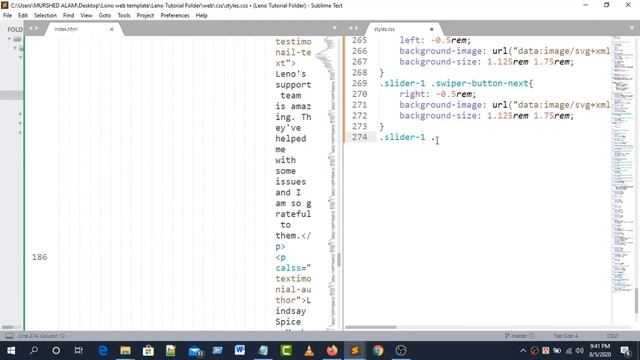
Task: Click the FOLDERS sidebar heading
Action: 15,29
